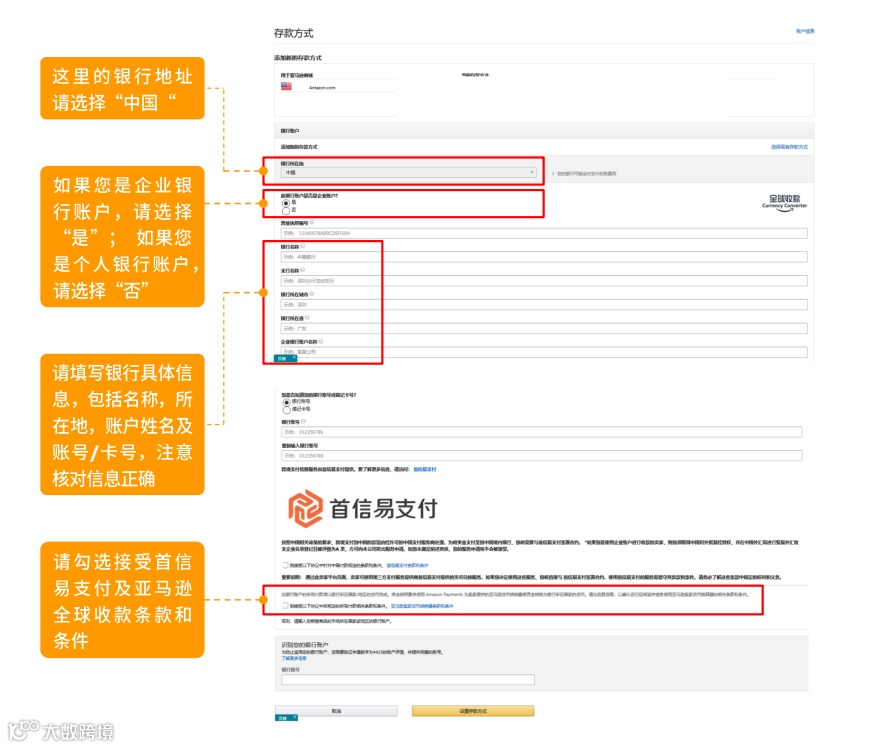Tick the Amazon currency converter terms checkbox
This screenshot has height=748, width=873.
click(285, 605)
